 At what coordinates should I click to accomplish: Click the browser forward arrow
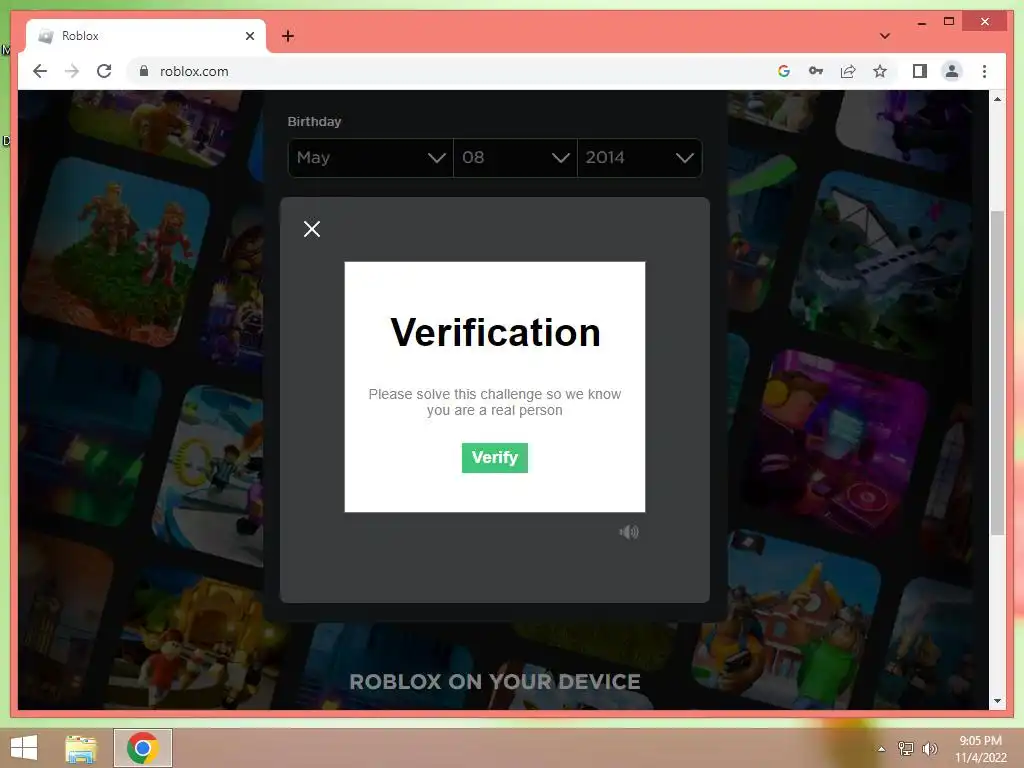pos(72,71)
